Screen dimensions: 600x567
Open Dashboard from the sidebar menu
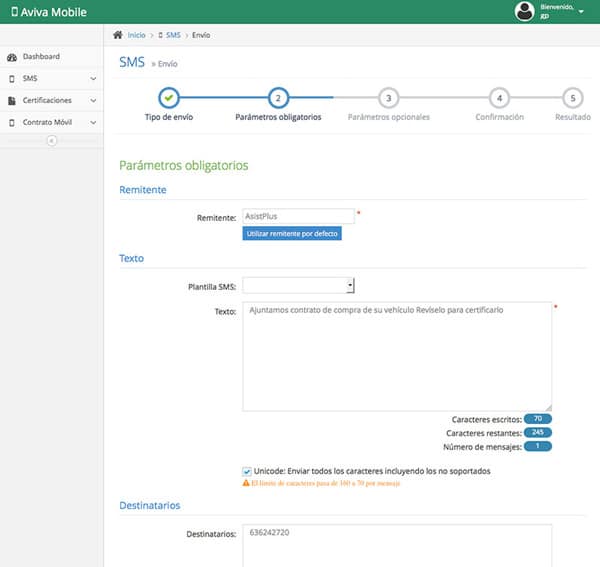coord(41,57)
